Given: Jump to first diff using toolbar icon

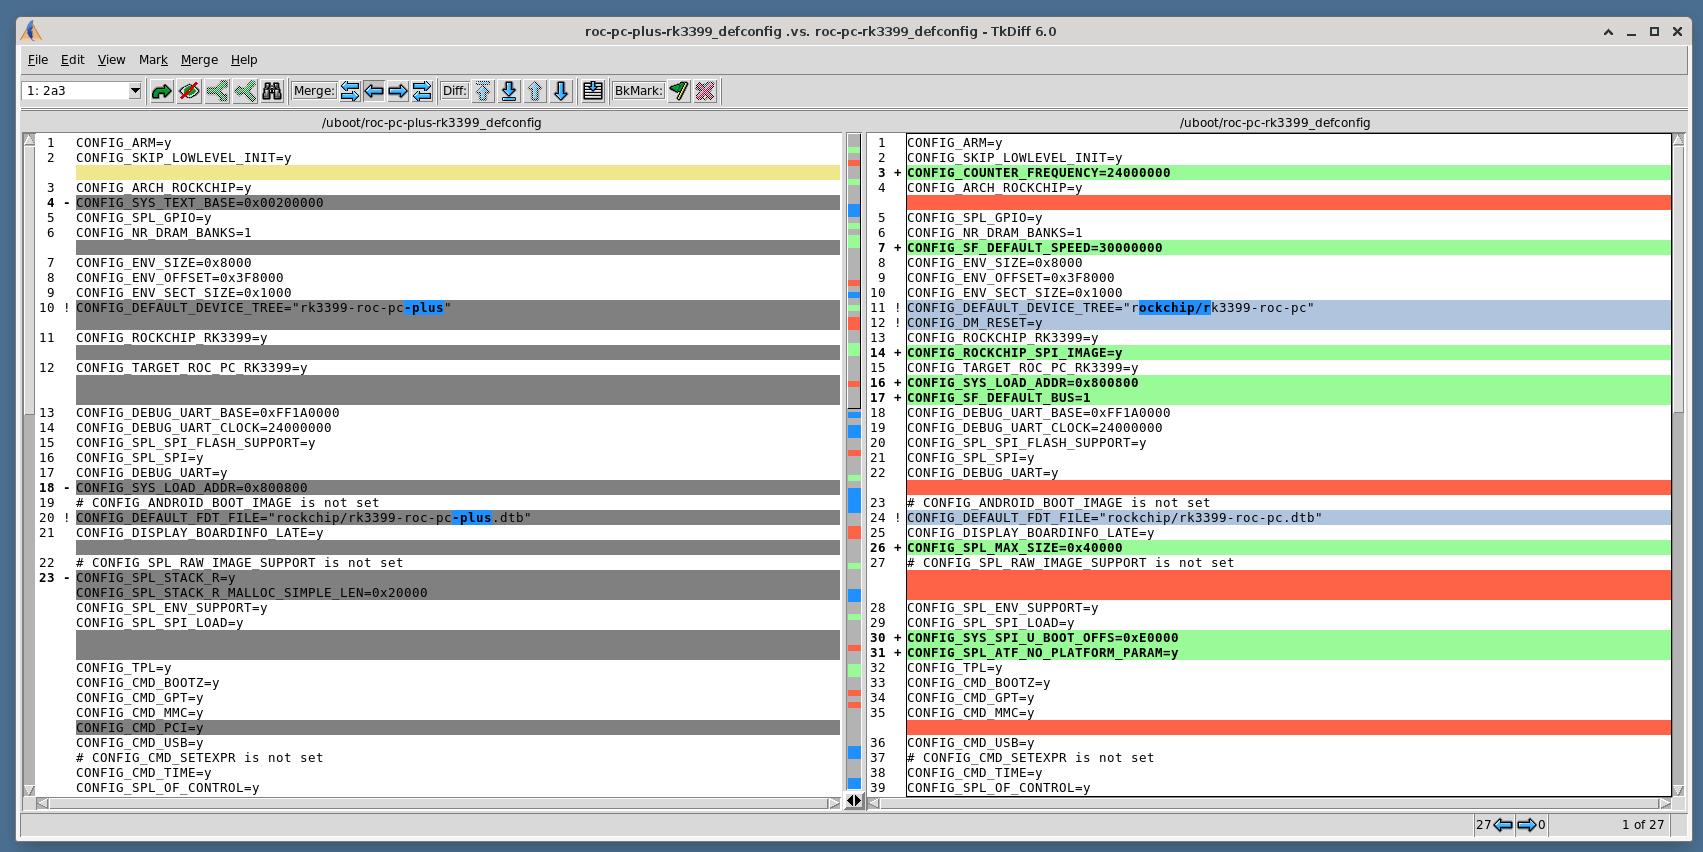Looking at the screenshot, I should (482, 91).
